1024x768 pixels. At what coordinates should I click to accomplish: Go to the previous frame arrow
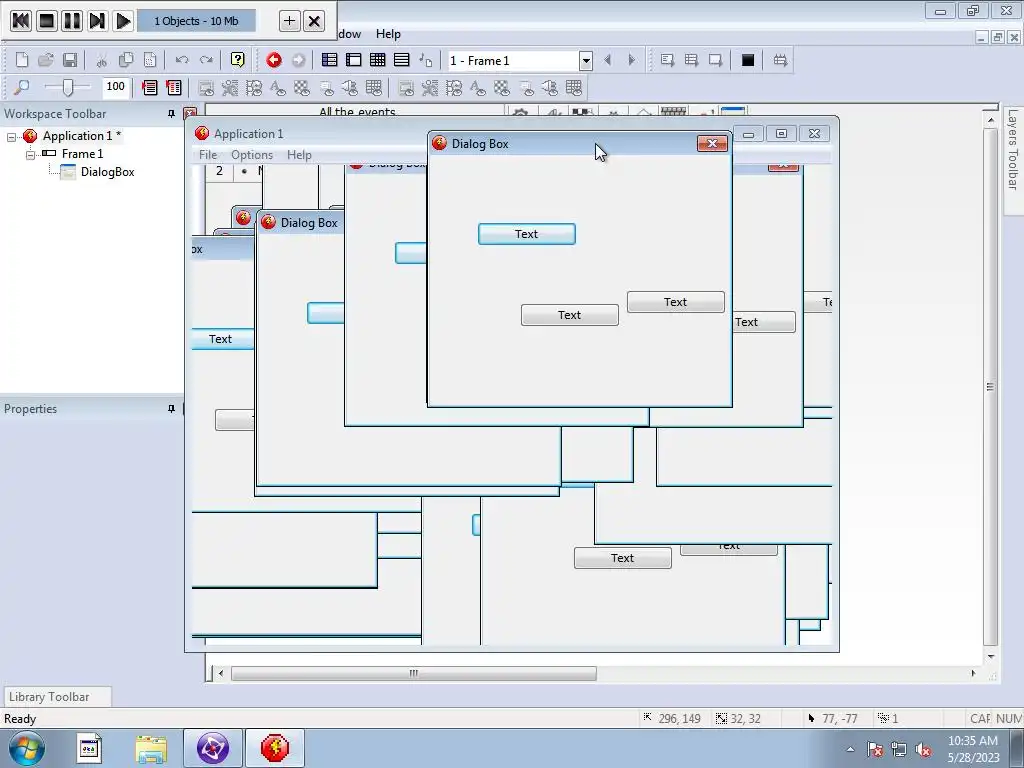tap(608, 61)
